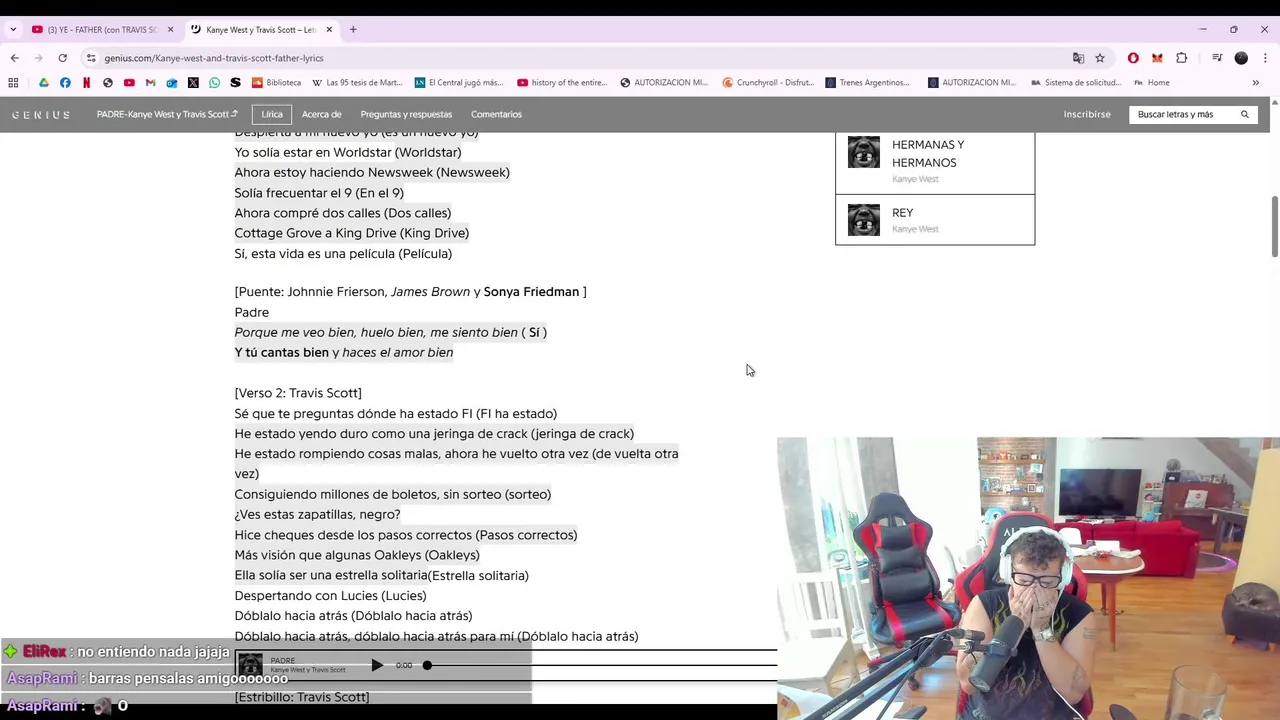Open Las 95 tesis de Mart... bookmark
Image resolution: width=1280 pixels, height=720 pixels.
pyautogui.click(x=357, y=83)
